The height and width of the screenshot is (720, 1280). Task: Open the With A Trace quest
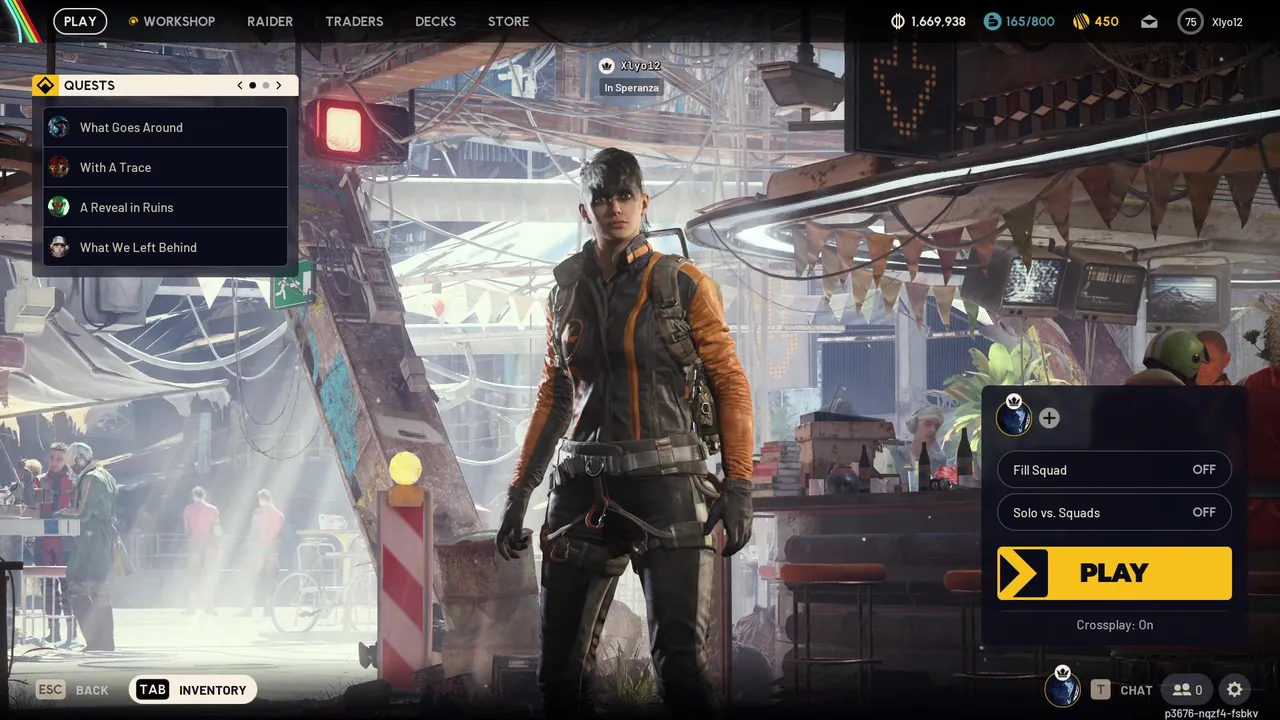pos(166,167)
